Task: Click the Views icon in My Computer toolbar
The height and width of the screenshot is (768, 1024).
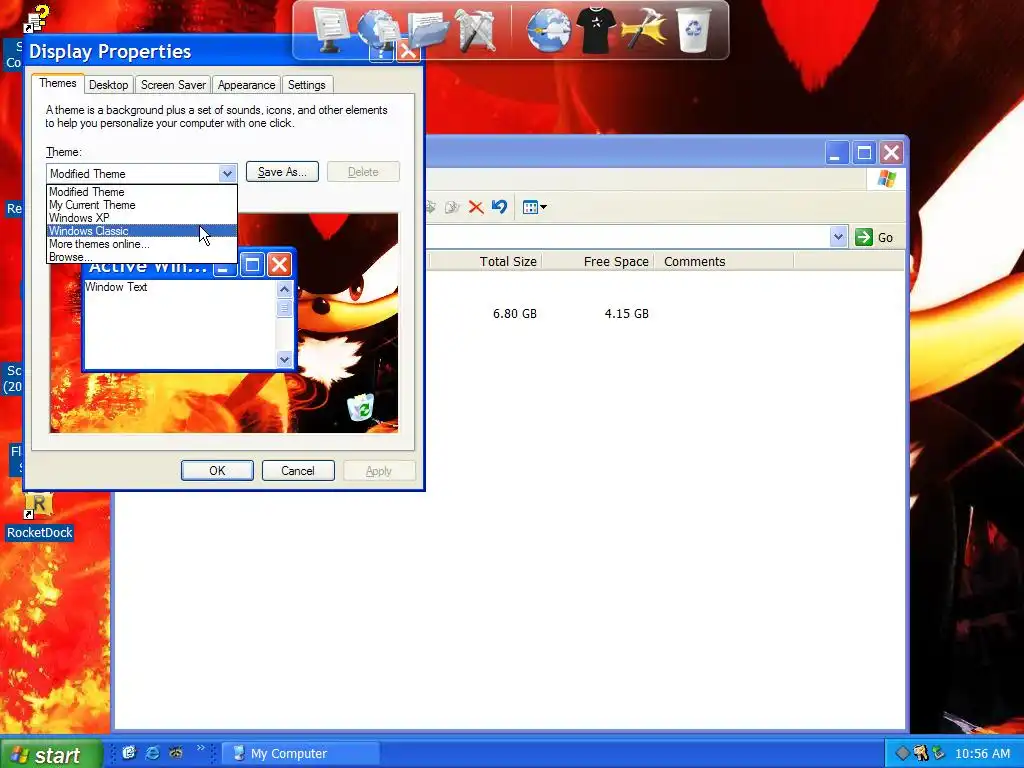Action: (530, 208)
